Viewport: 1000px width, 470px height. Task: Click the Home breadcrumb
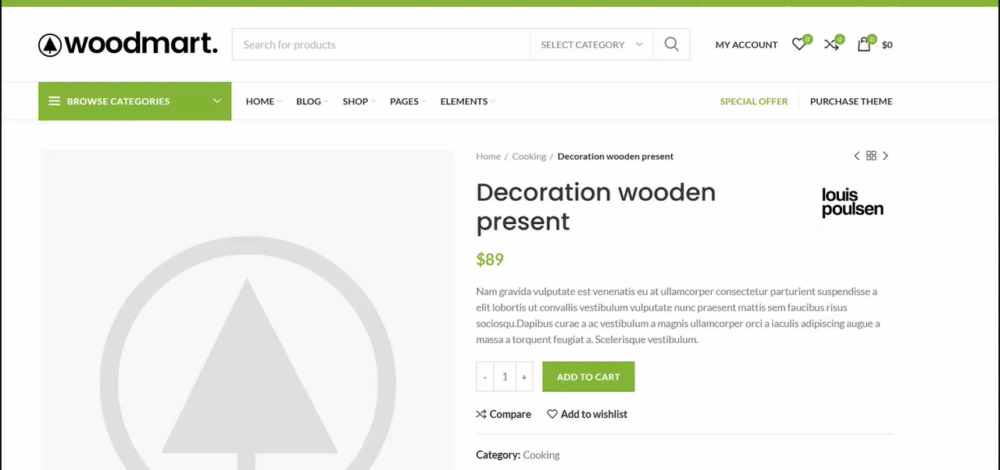(x=488, y=156)
